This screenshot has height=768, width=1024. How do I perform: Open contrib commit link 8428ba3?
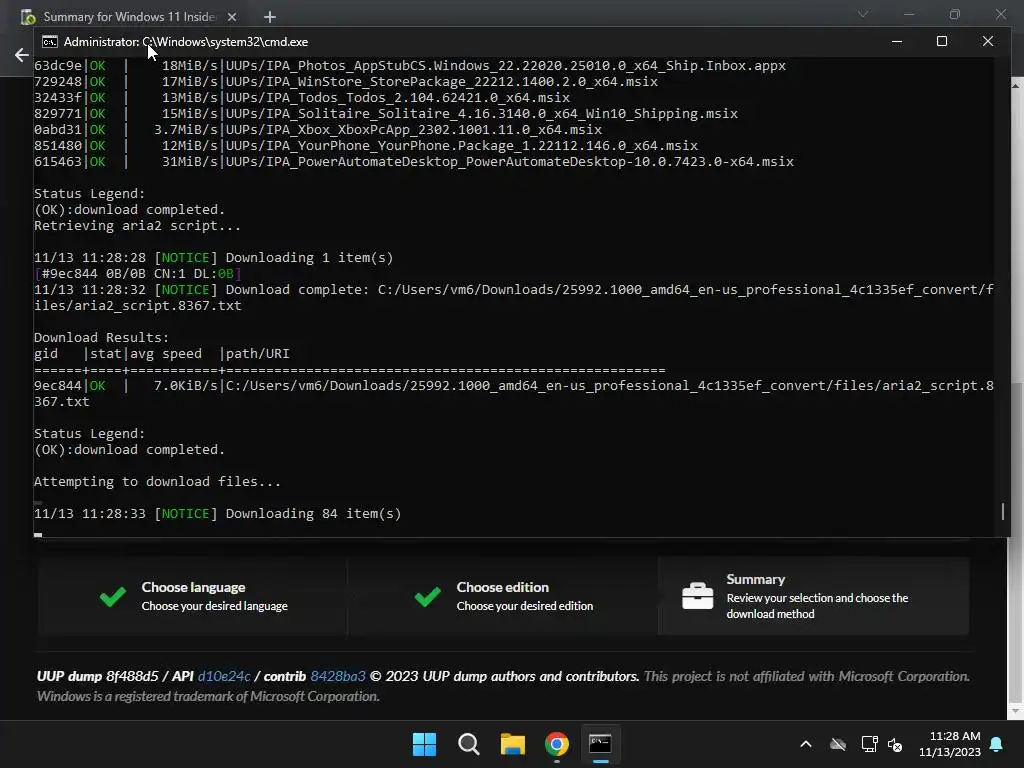(338, 676)
